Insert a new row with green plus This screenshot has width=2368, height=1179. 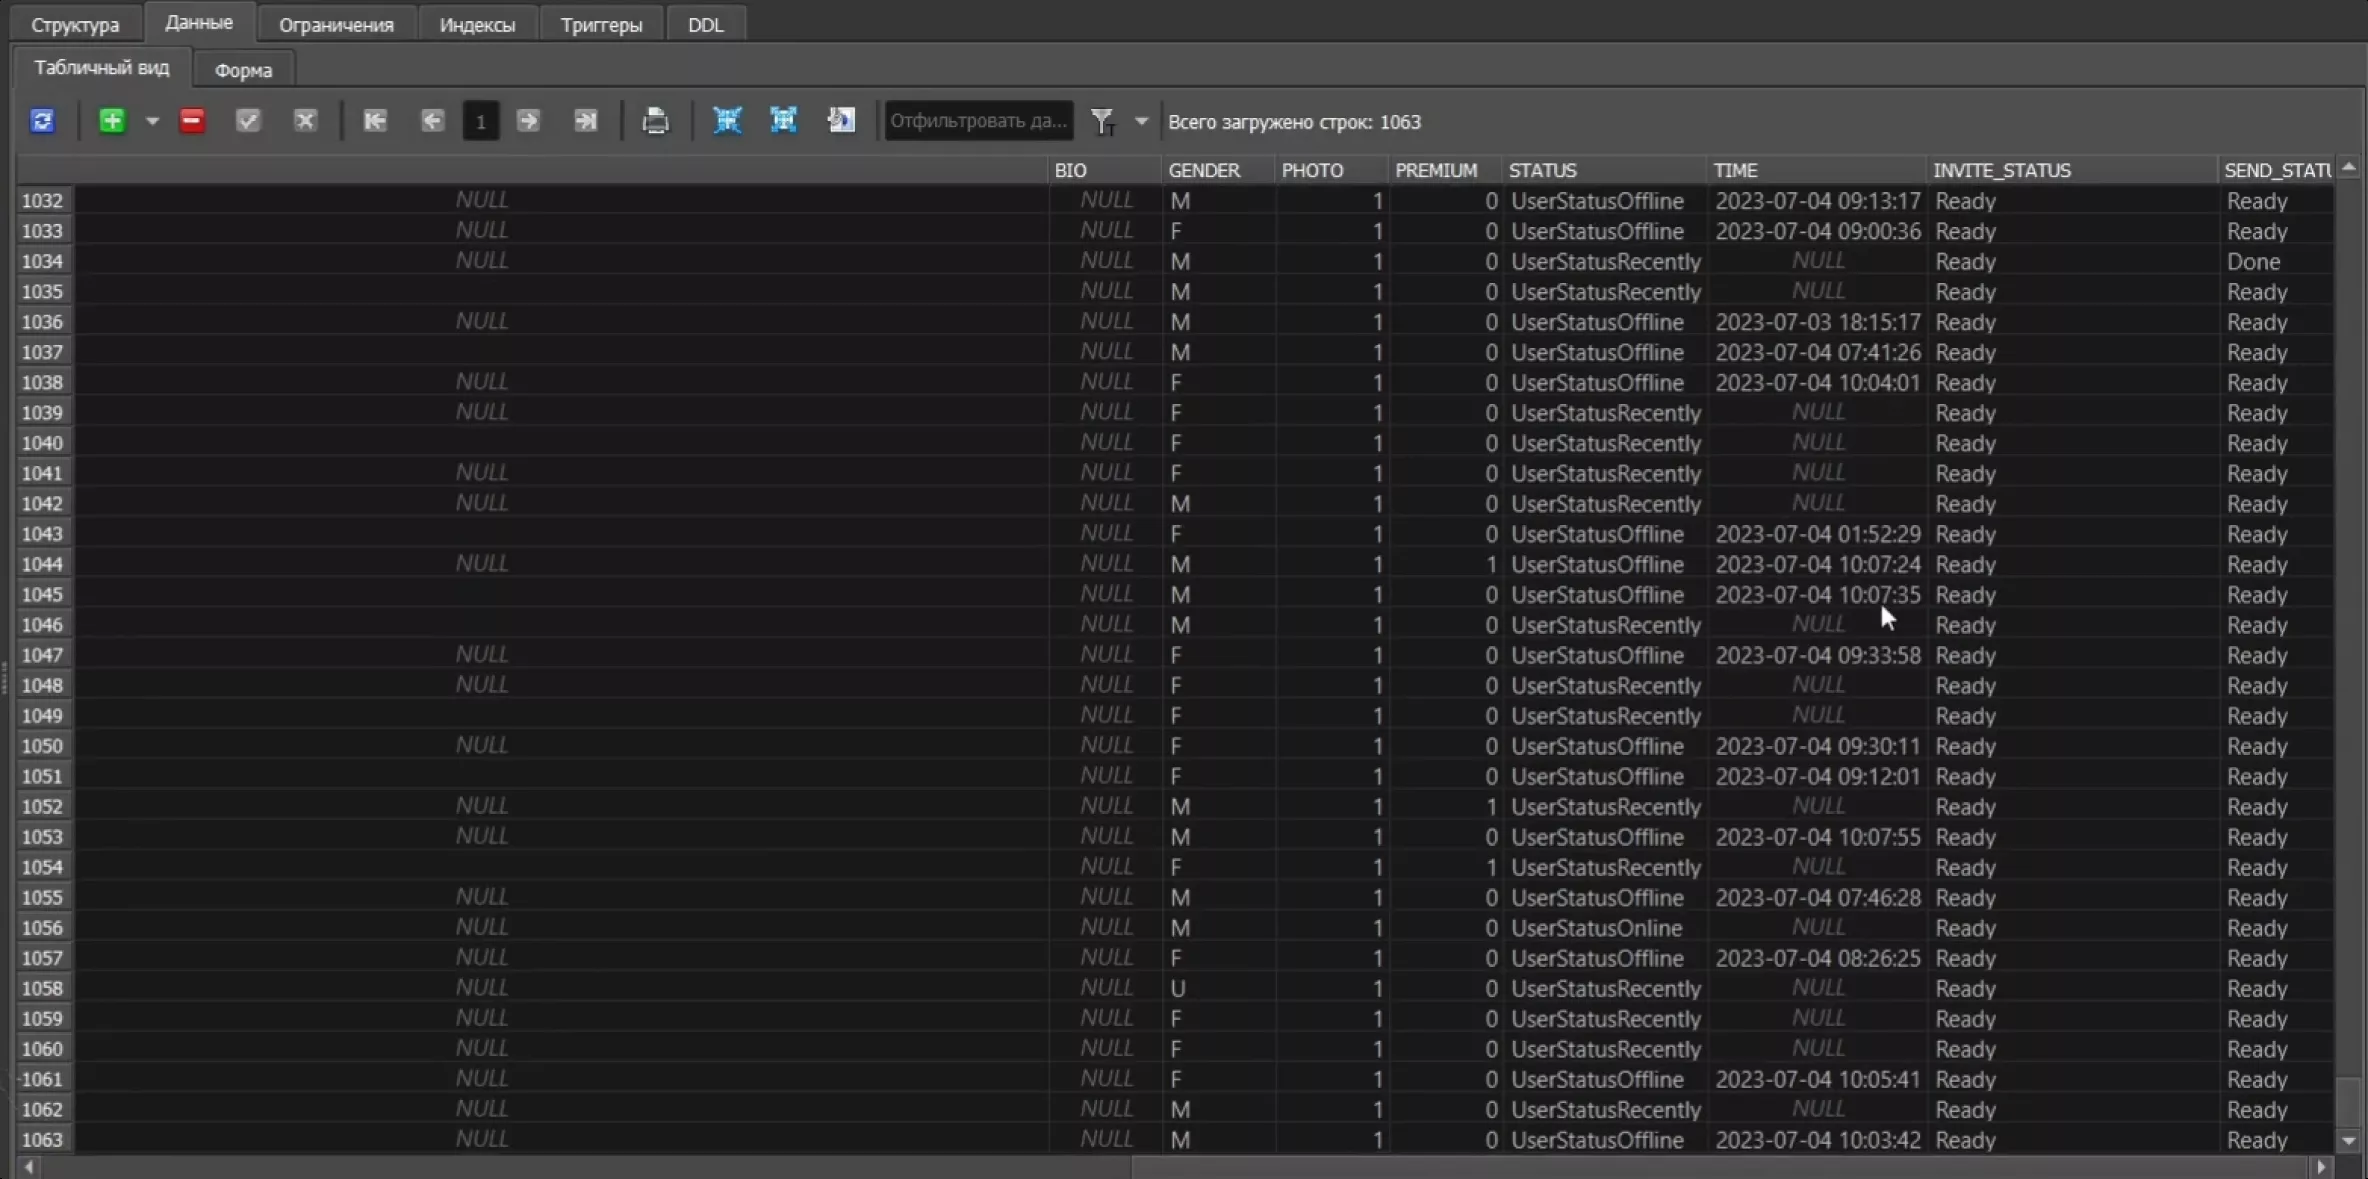coord(112,121)
